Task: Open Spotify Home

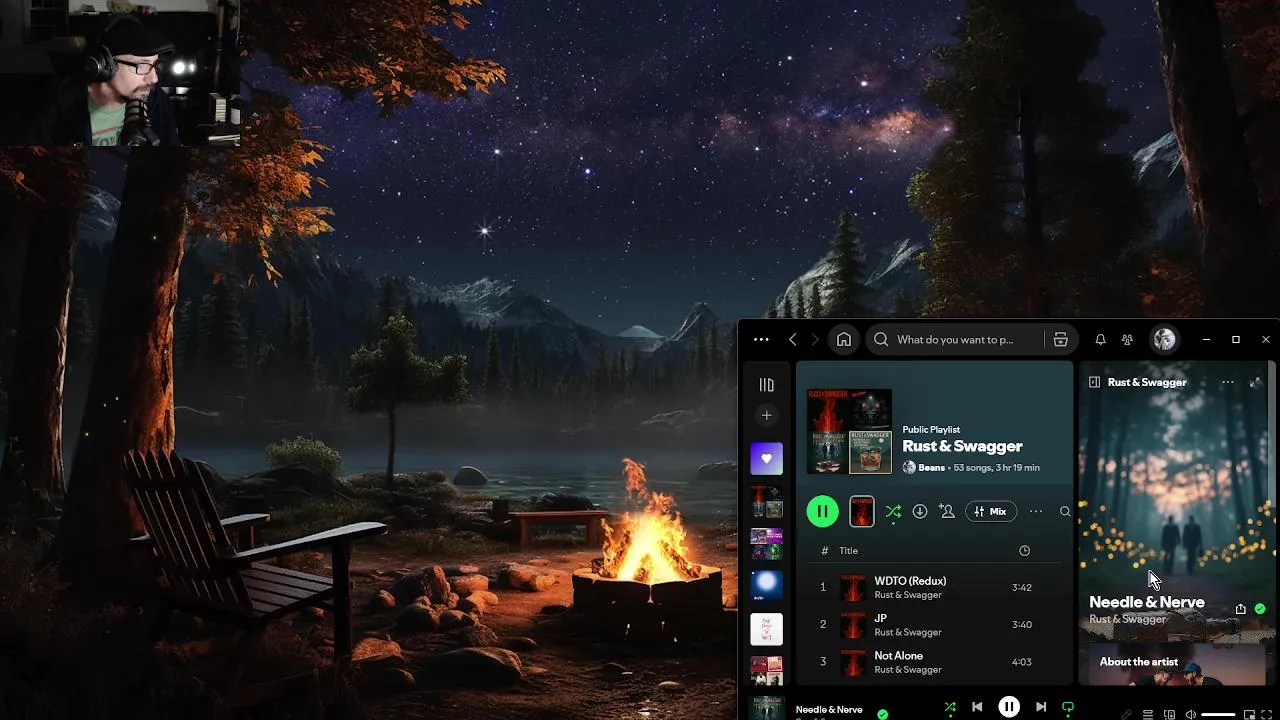Action: pyautogui.click(x=844, y=340)
